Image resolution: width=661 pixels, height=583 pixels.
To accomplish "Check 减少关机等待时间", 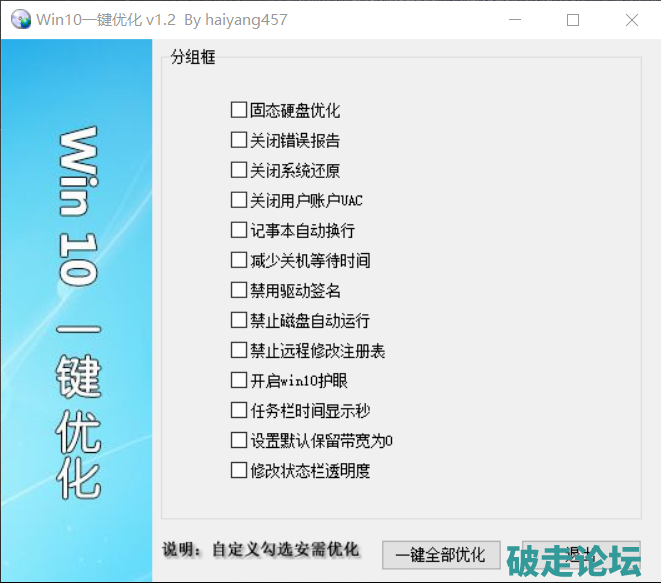I will point(239,260).
